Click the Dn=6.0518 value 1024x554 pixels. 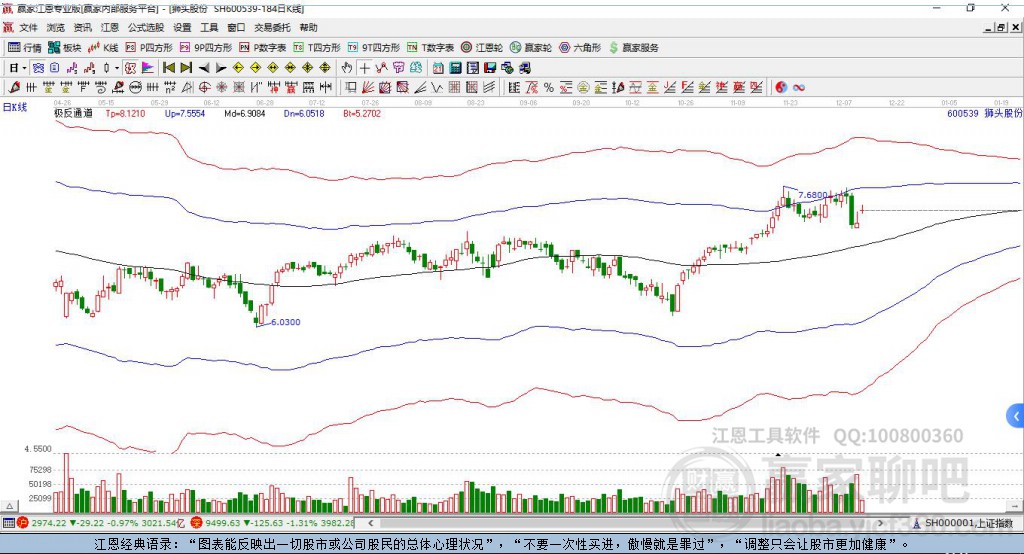pos(304,113)
